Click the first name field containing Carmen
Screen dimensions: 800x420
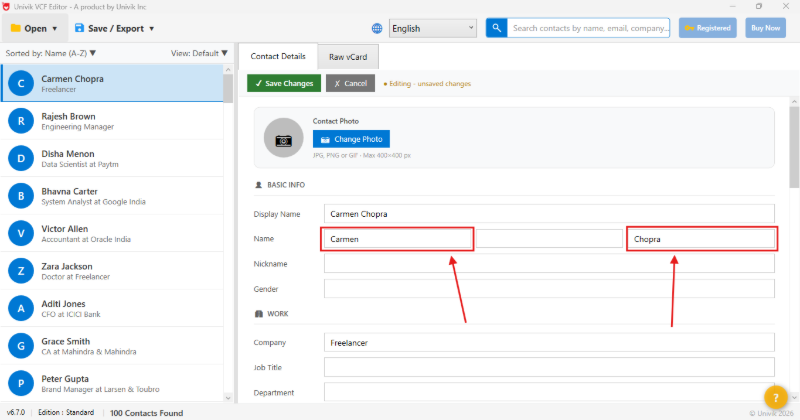tap(397, 239)
